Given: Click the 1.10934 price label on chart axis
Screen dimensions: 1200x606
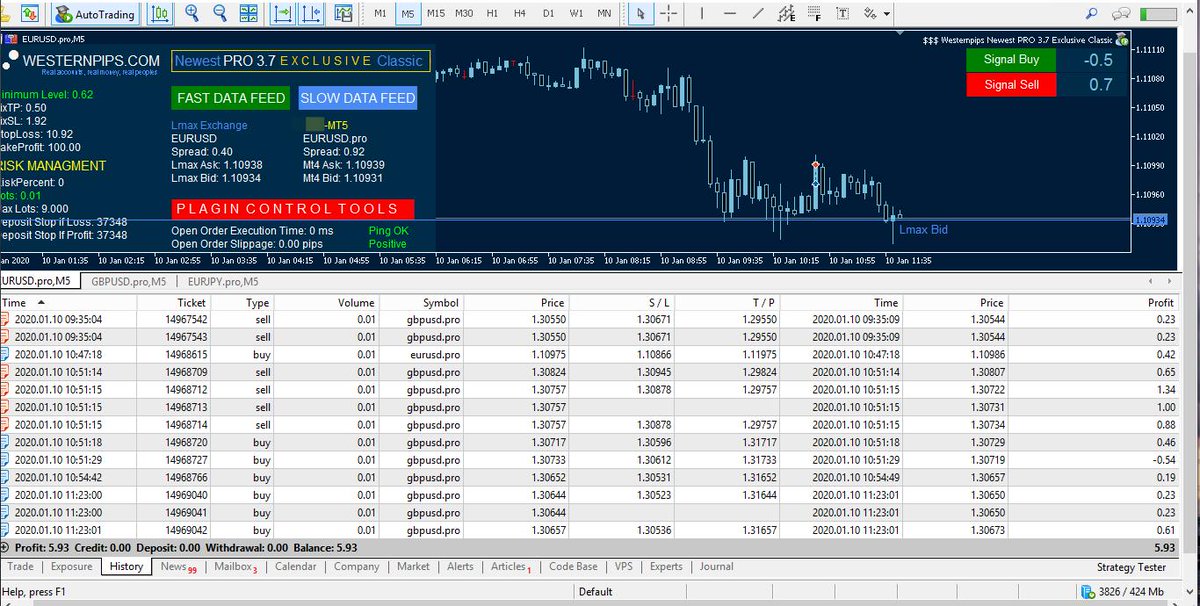Looking at the screenshot, I should 1150,219.
